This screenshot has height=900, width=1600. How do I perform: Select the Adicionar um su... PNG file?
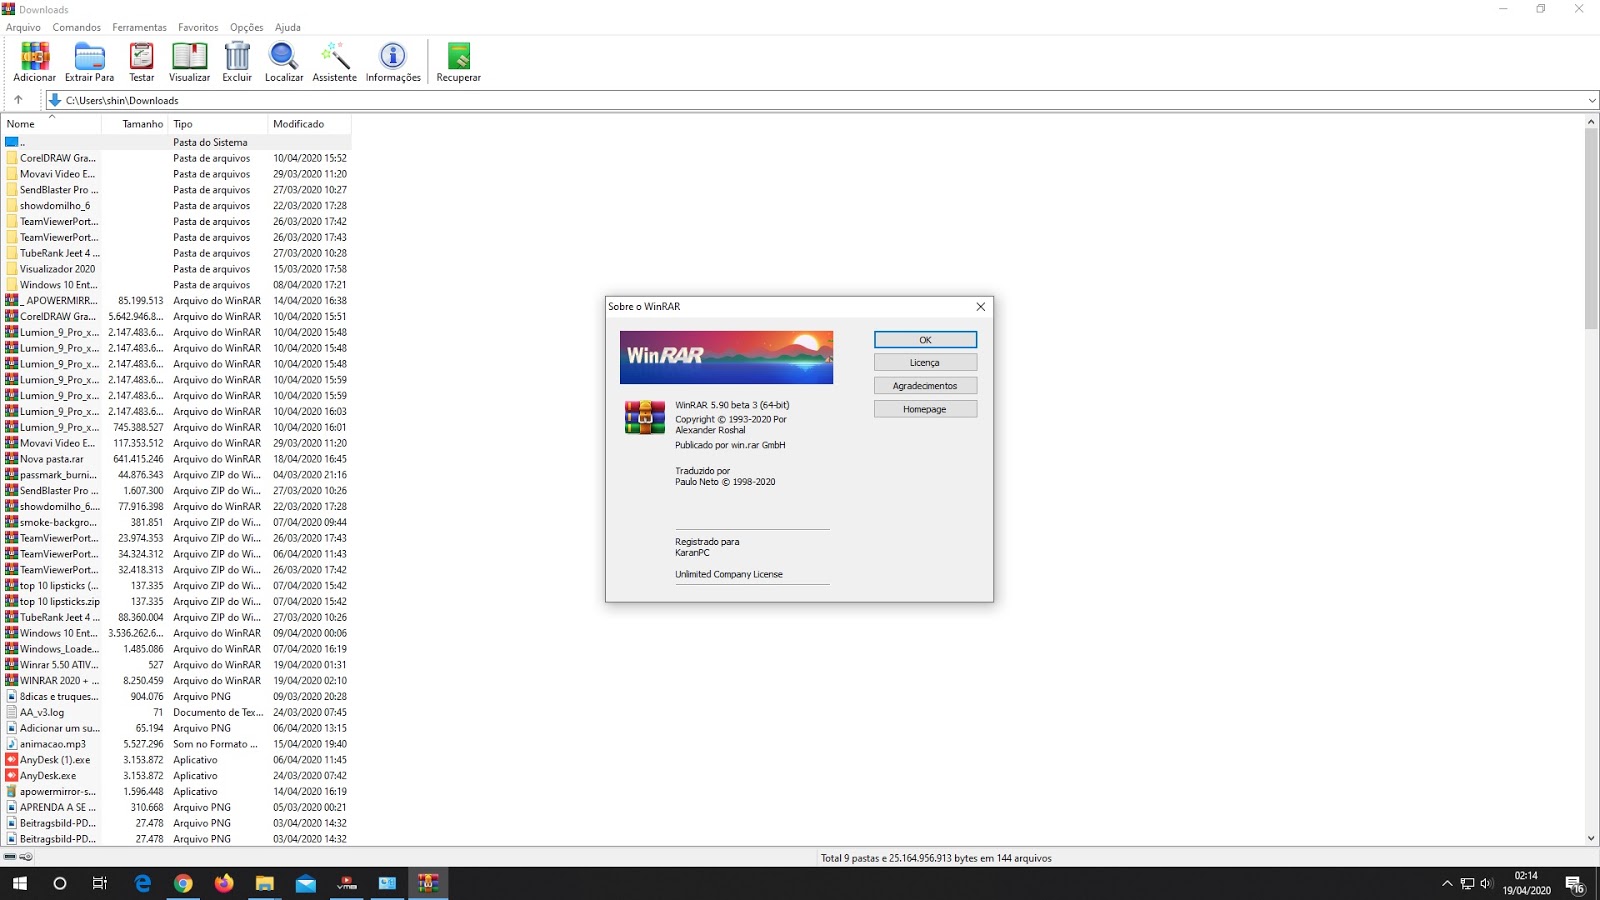[176, 728]
